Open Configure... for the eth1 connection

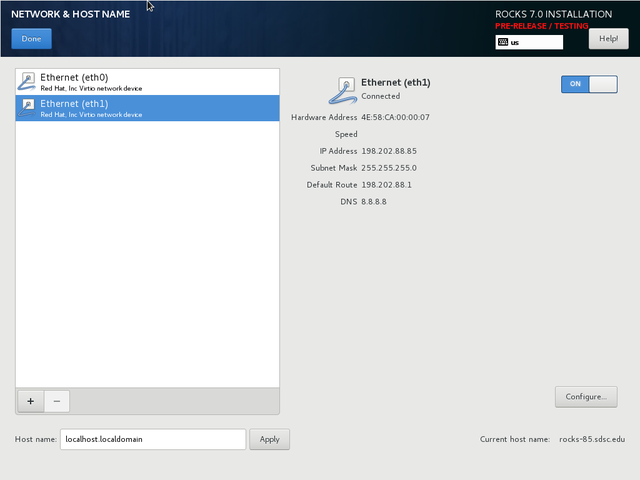[x=586, y=397]
